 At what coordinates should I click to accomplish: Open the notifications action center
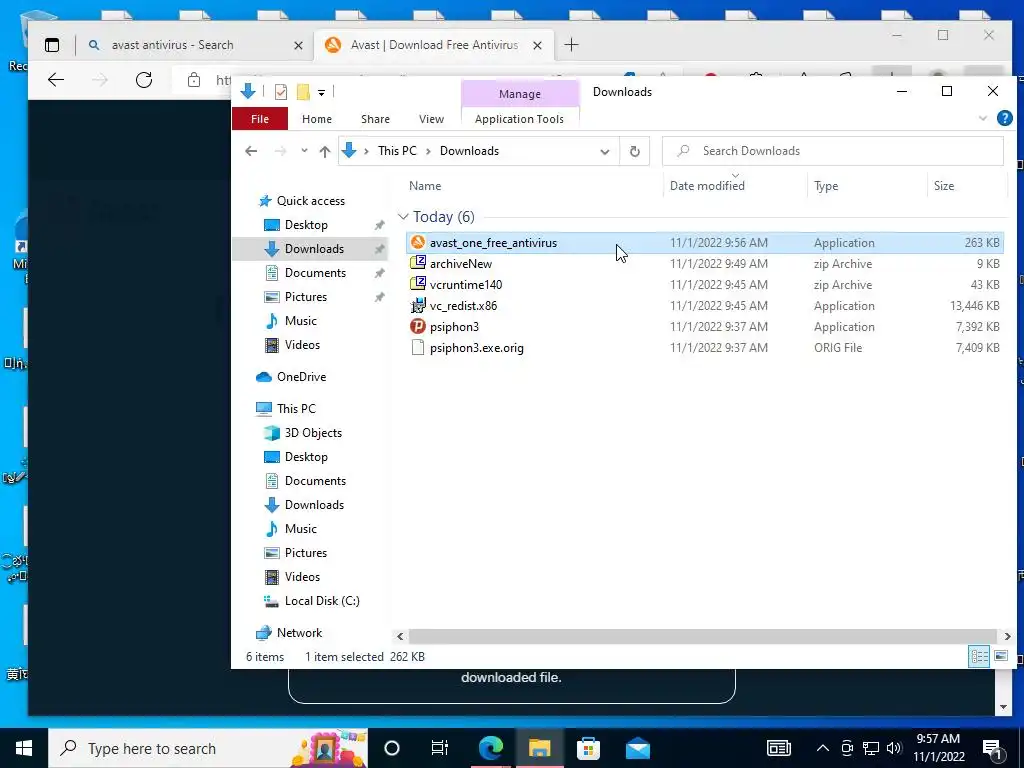coord(992,748)
